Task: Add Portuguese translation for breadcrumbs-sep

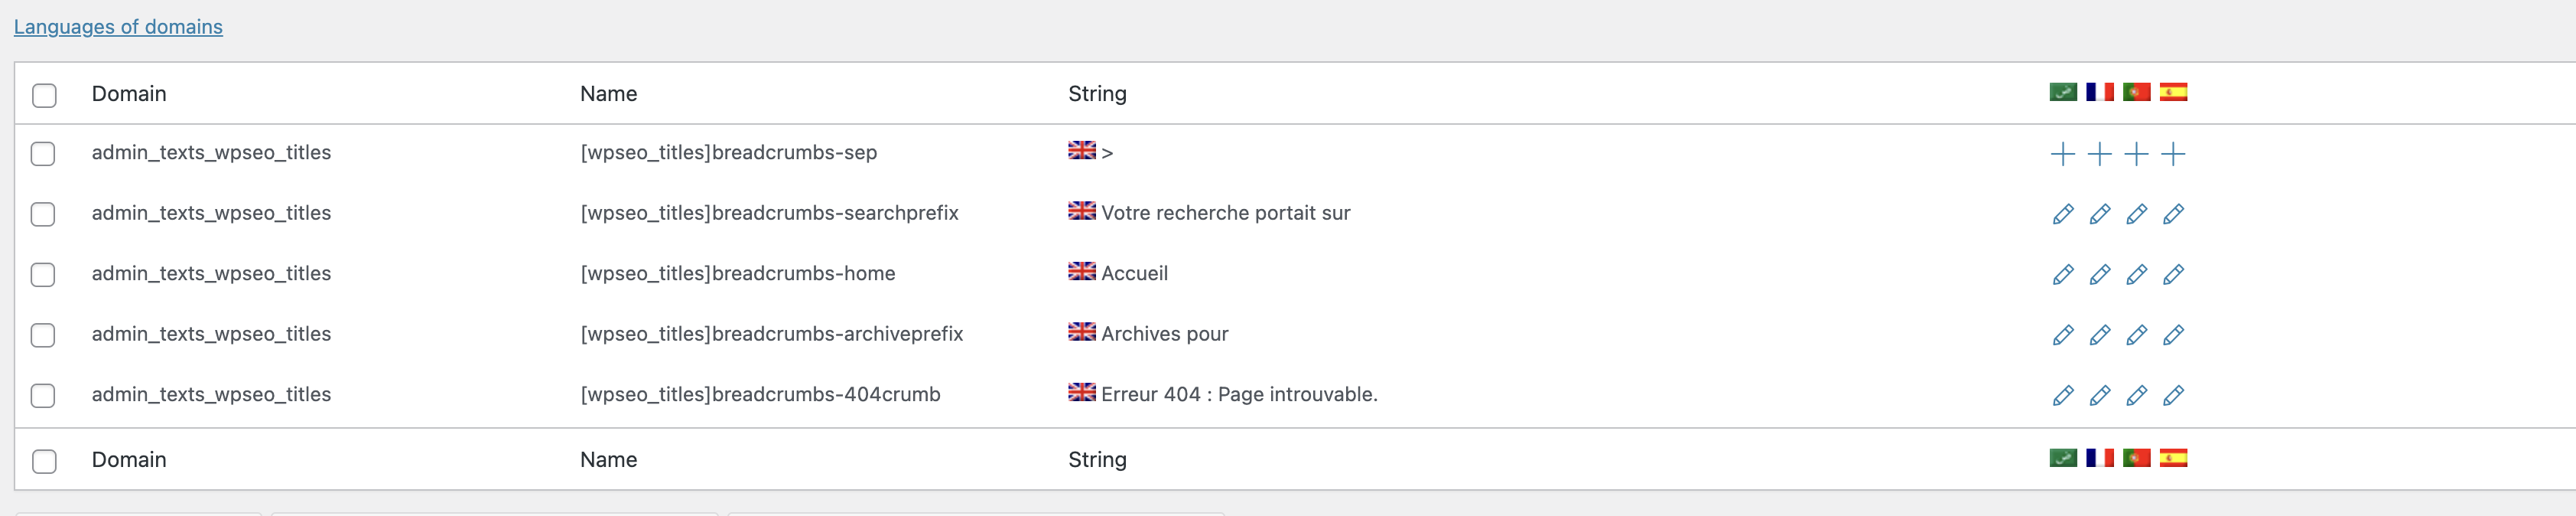Action: tap(2136, 154)
